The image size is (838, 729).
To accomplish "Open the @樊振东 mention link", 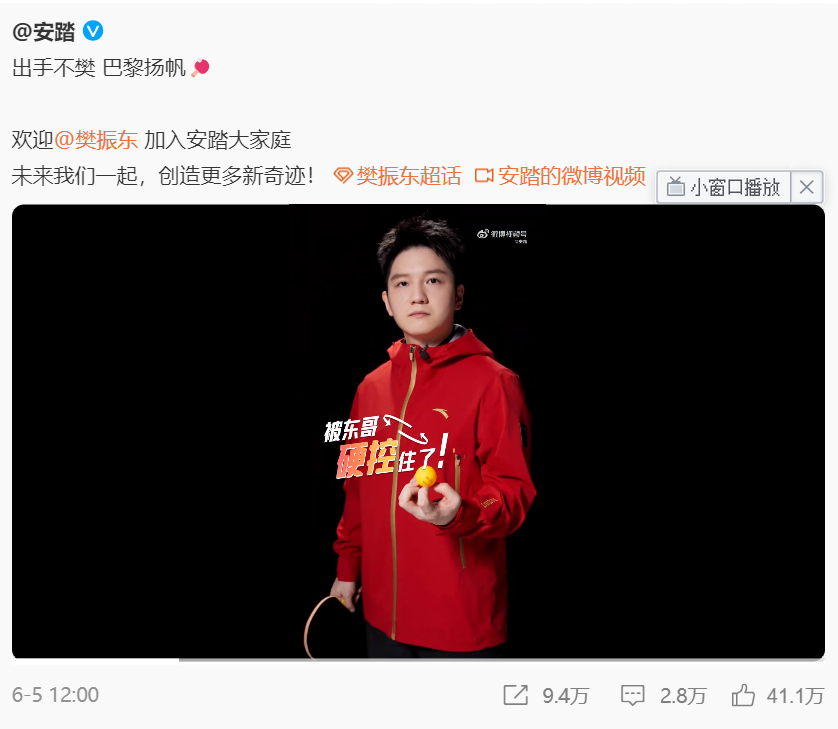I will [x=96, y=140].
